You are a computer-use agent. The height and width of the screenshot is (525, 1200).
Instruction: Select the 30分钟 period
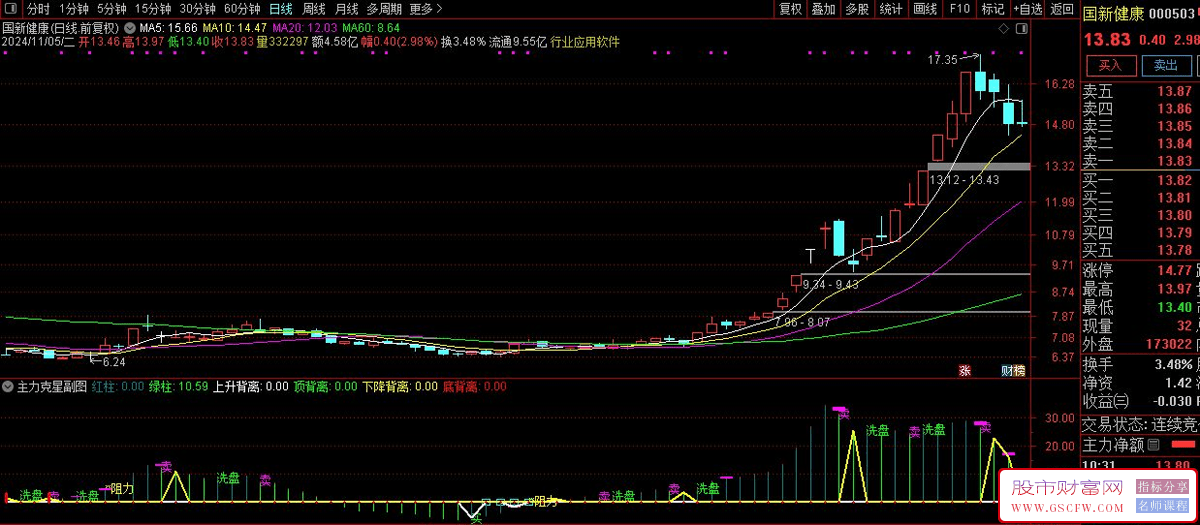pyautogui.click(x=198, y=9)
